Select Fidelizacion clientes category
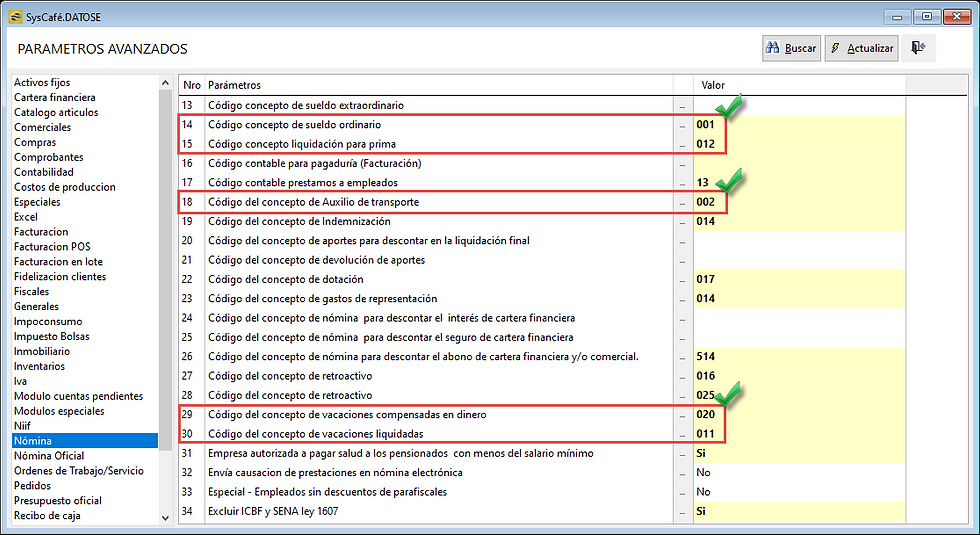This screenshot has height=535, width=980. click(x=60, y=277)
